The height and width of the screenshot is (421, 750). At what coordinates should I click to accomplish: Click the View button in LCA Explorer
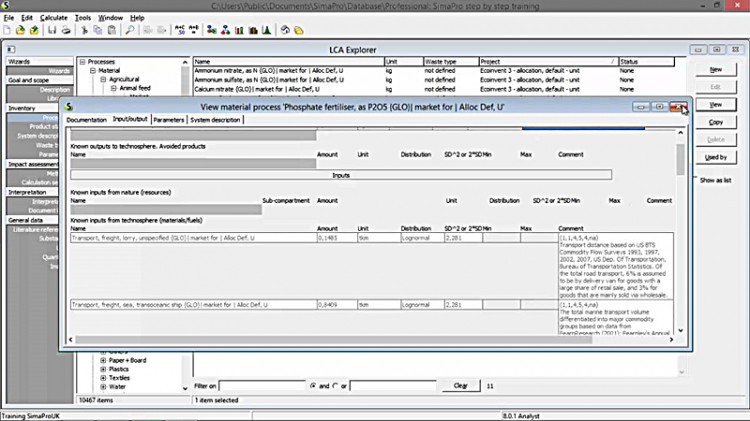pos(716,105)
